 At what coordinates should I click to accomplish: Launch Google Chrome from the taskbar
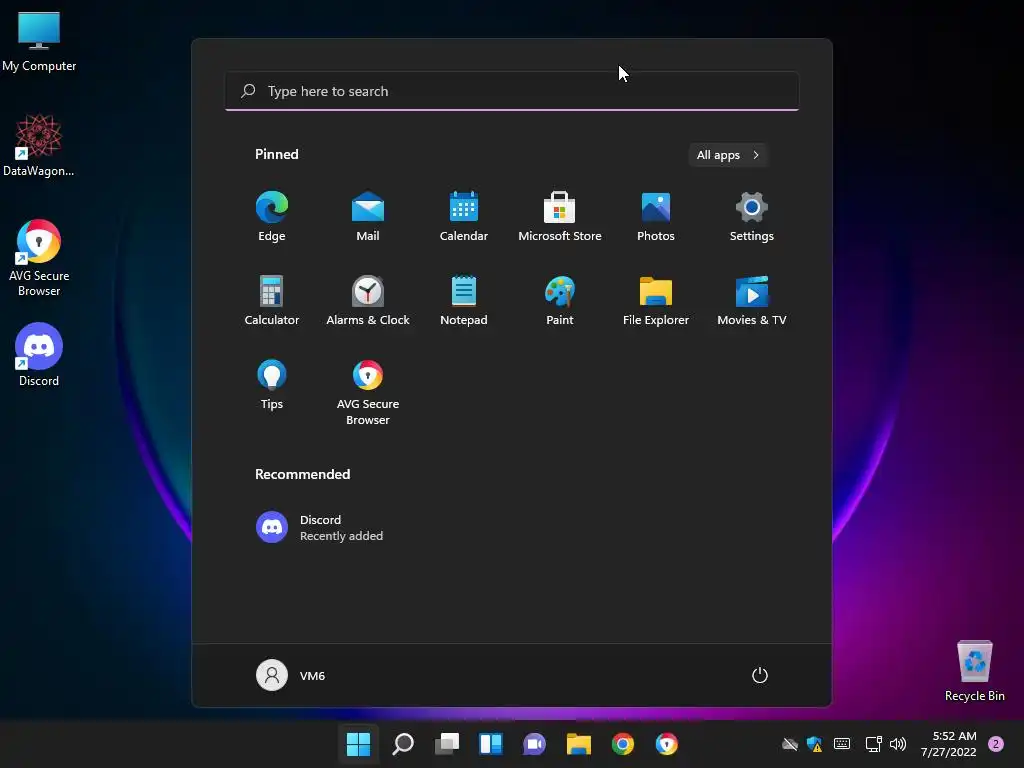click(x=622, y=744)
